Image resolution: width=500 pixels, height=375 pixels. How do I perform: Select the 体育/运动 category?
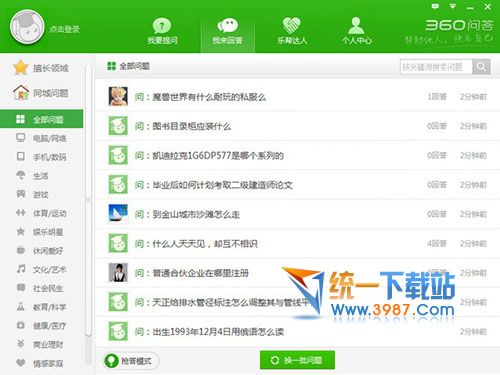coord(41,213)
